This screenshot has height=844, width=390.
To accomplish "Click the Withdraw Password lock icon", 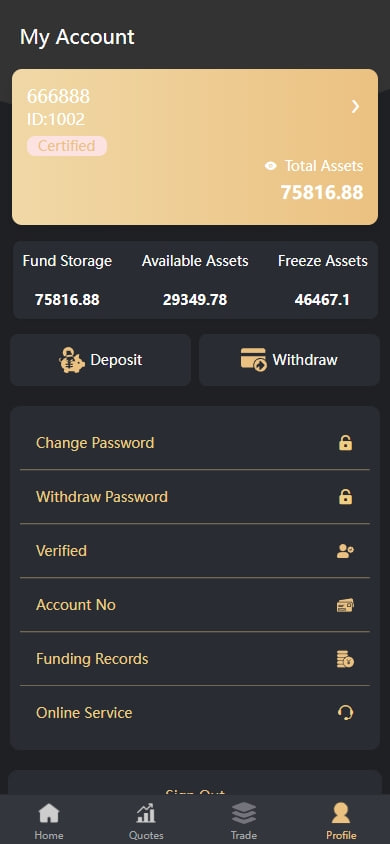I will pos(345,497).
